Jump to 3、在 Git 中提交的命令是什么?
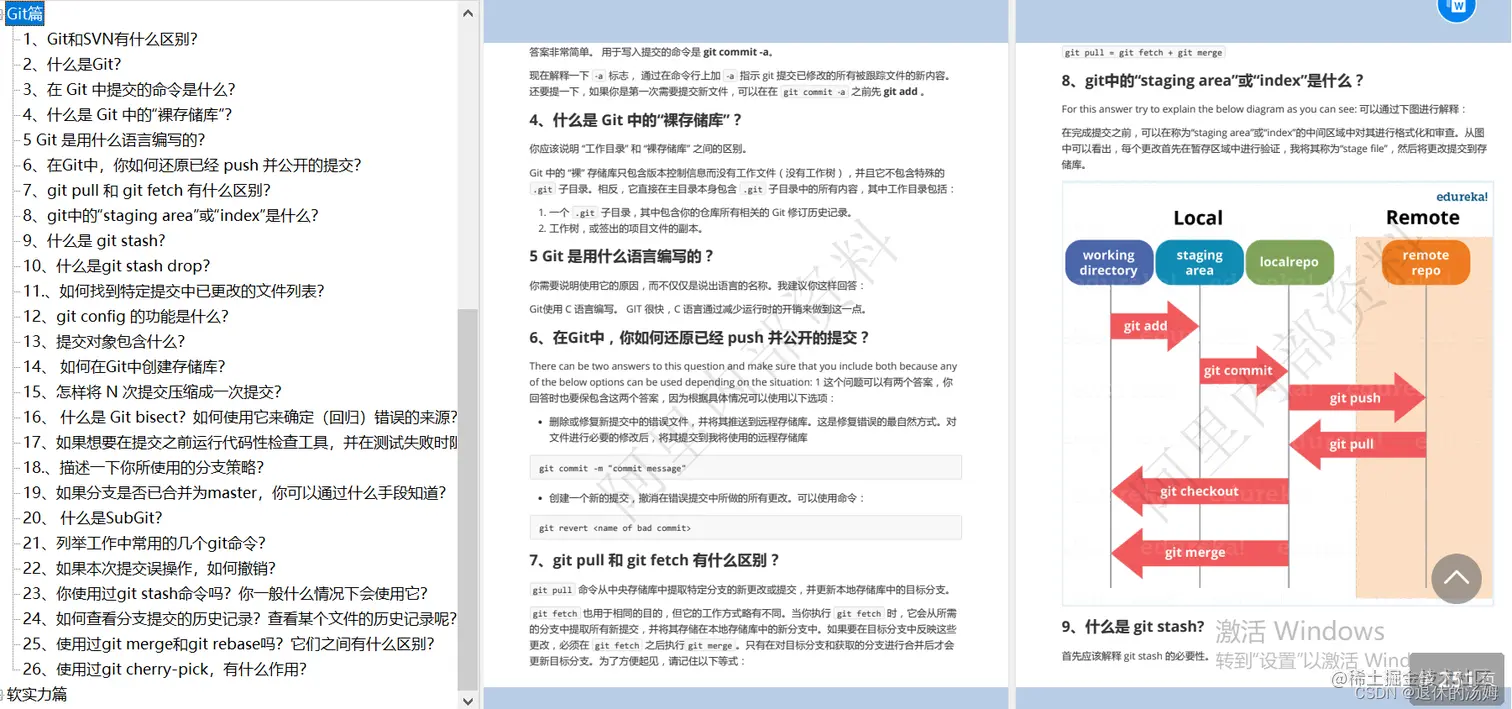The height and width of the screenshot is (709, 1512). 129,89
